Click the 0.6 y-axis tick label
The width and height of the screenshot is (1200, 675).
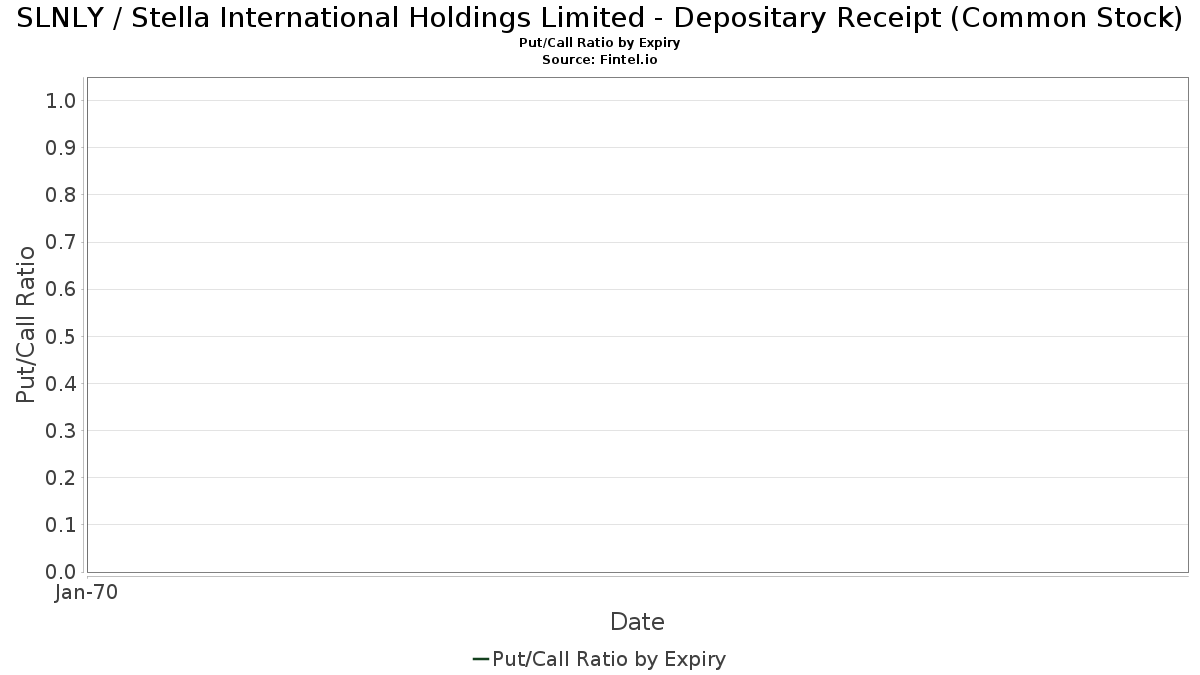(61, 289)
